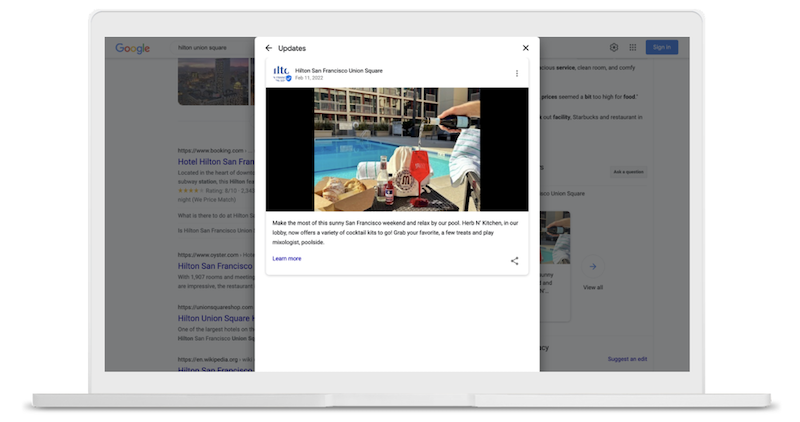
Task: Click the Hilton profile logo
Action: point(282,73)
